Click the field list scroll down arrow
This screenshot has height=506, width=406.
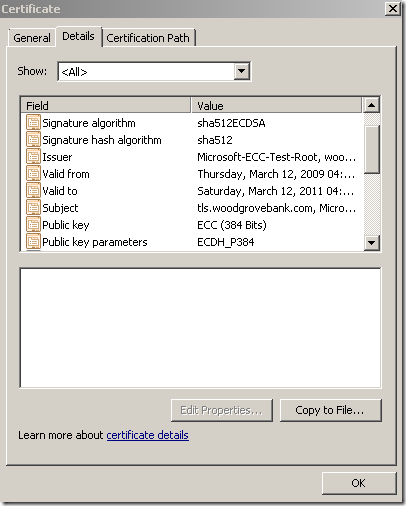point(371,242)
